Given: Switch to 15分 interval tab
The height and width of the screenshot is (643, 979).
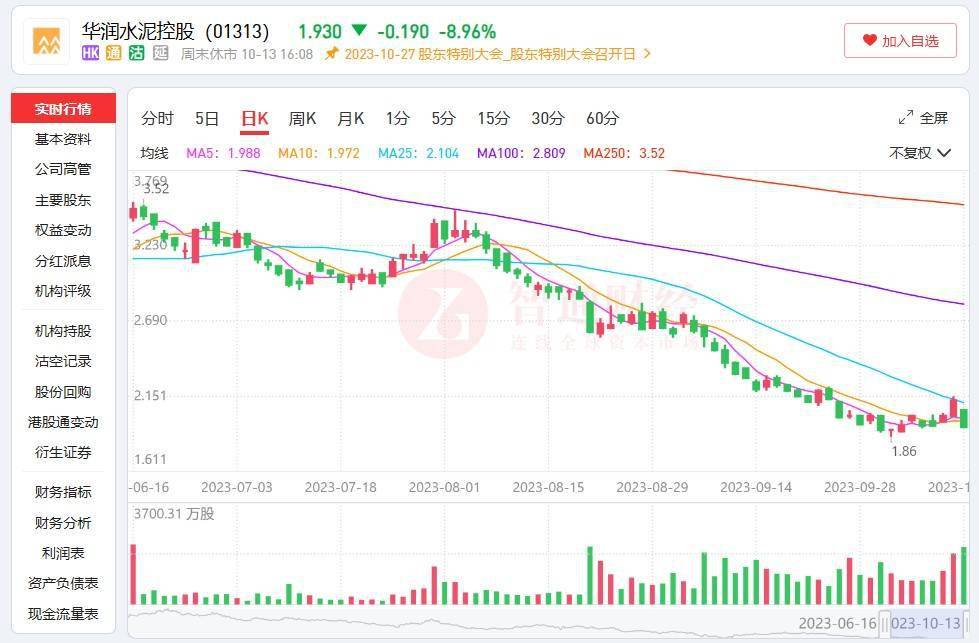Looking at the screenshot, I should point(493,118).
